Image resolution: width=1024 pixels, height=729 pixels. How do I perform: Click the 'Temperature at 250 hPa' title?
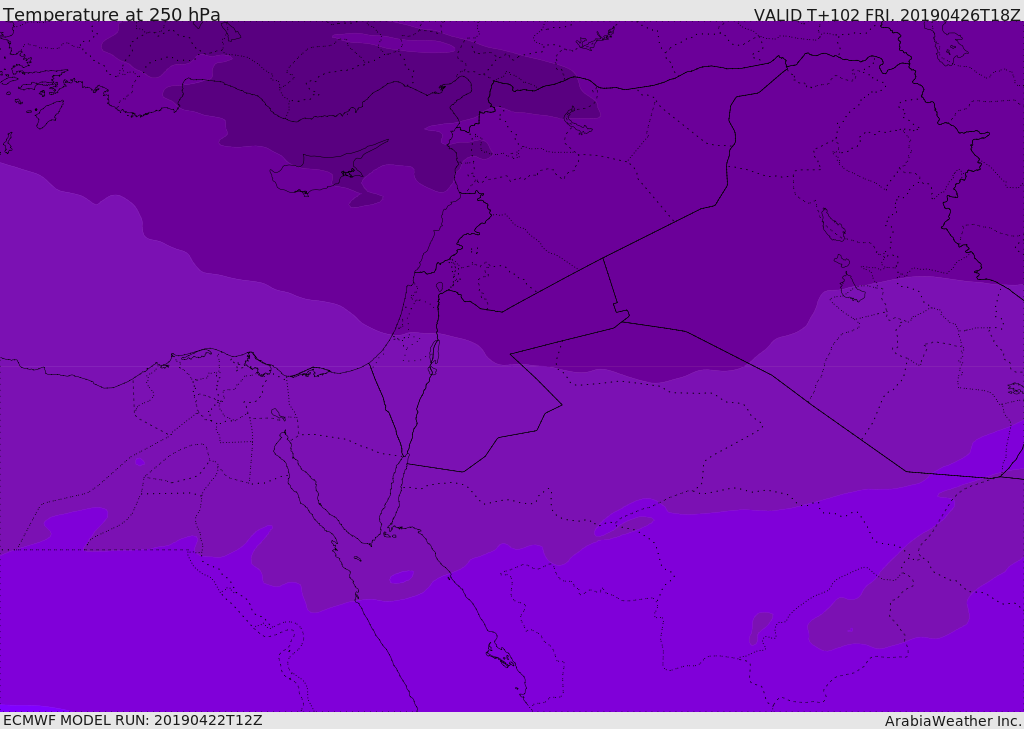pyautogui.click(x=112, y=14)
